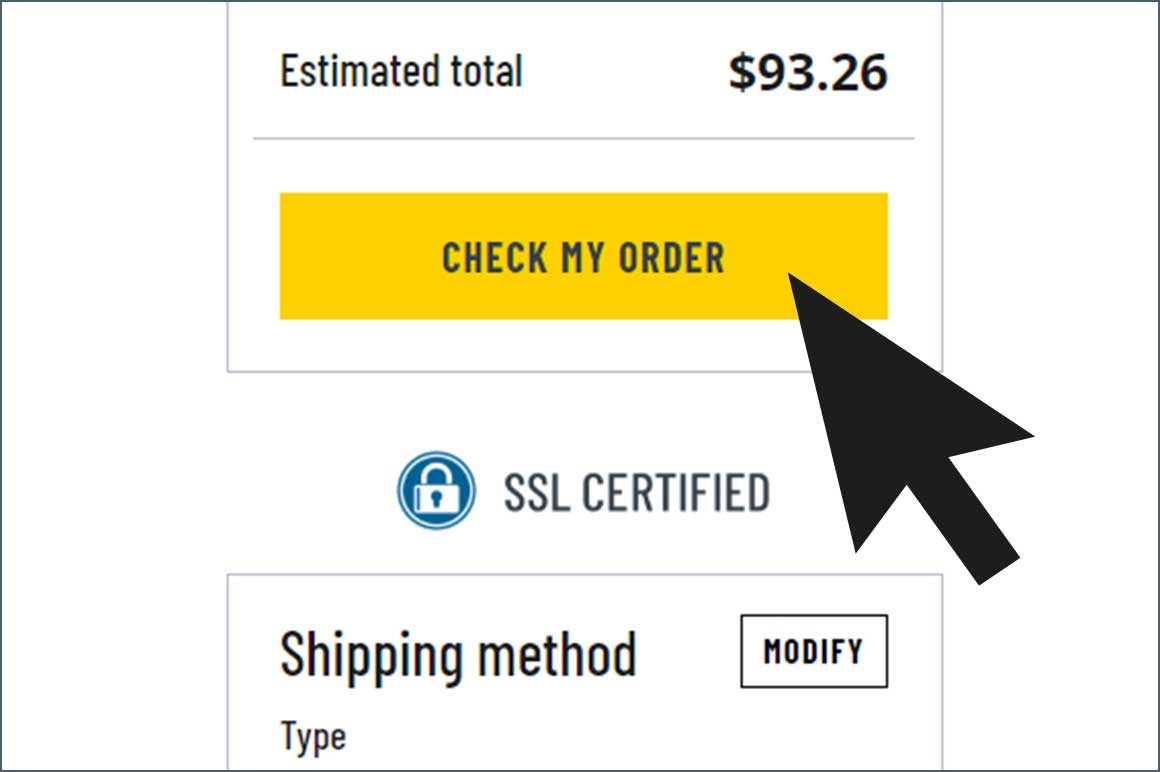Image resolution: width=1160 pixels, height=772 pixels.
Task: Click the yellow CHECK MY ORDER button
Action: pyautogui.click(x=583, y=256)
